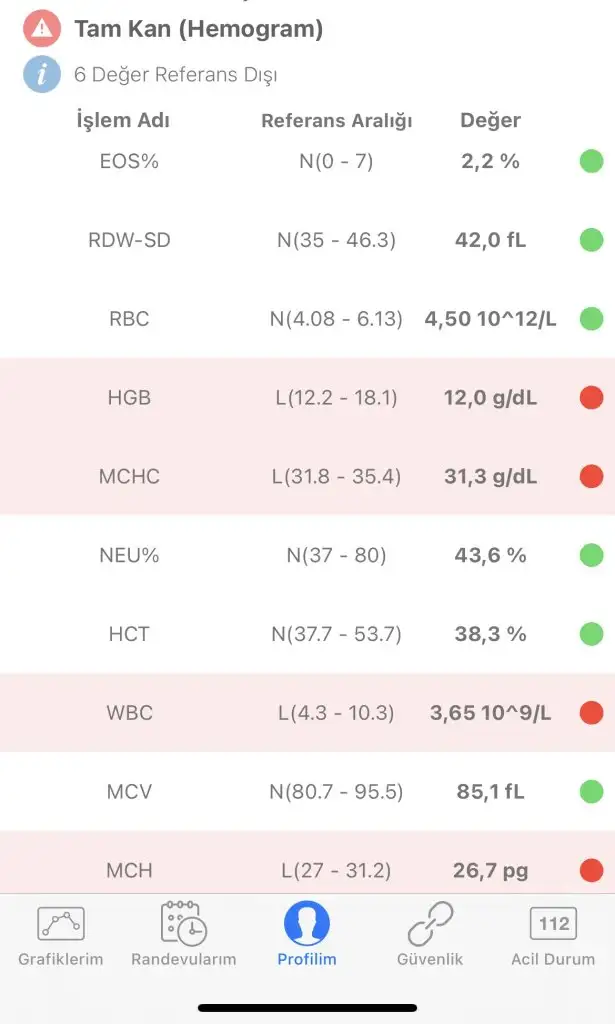
Task: Open Grafiklerim chart icon
Action: [x=60, y=923]
